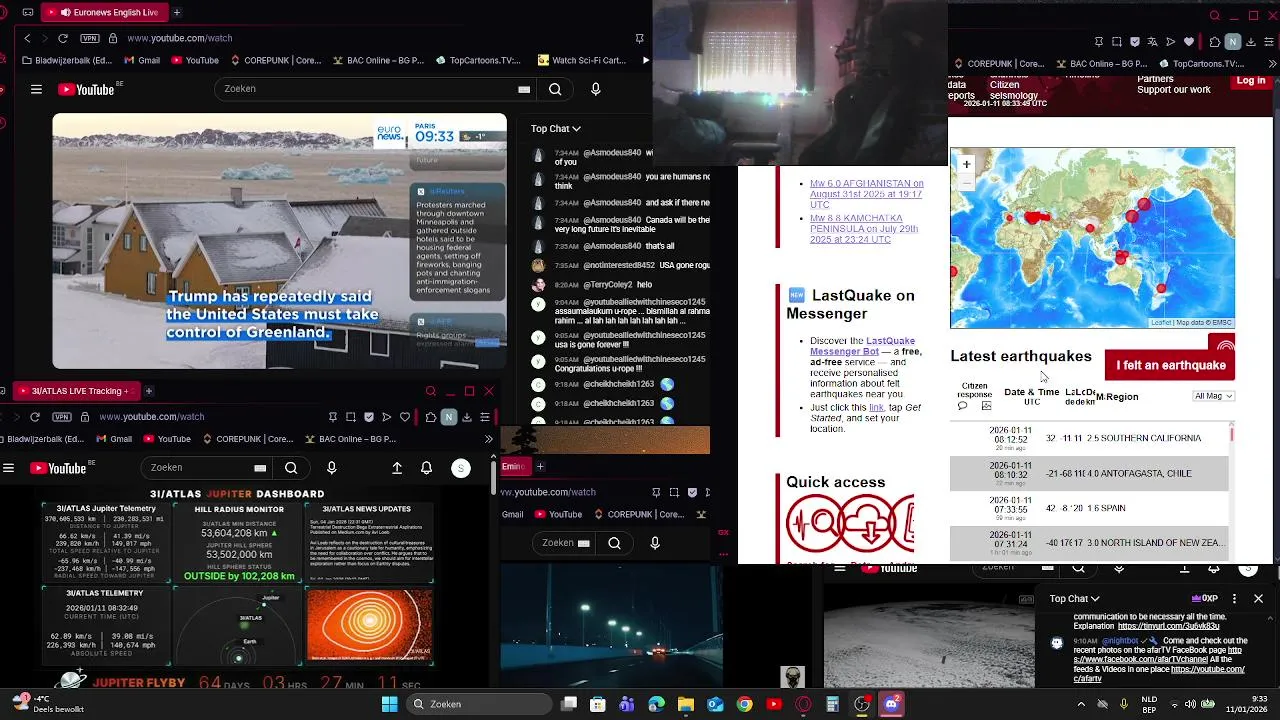This screenshot has width=1280, height=720.
Task: Open notifications bell in 3I/ATLAS YouTube header
Action: (427, 468)
